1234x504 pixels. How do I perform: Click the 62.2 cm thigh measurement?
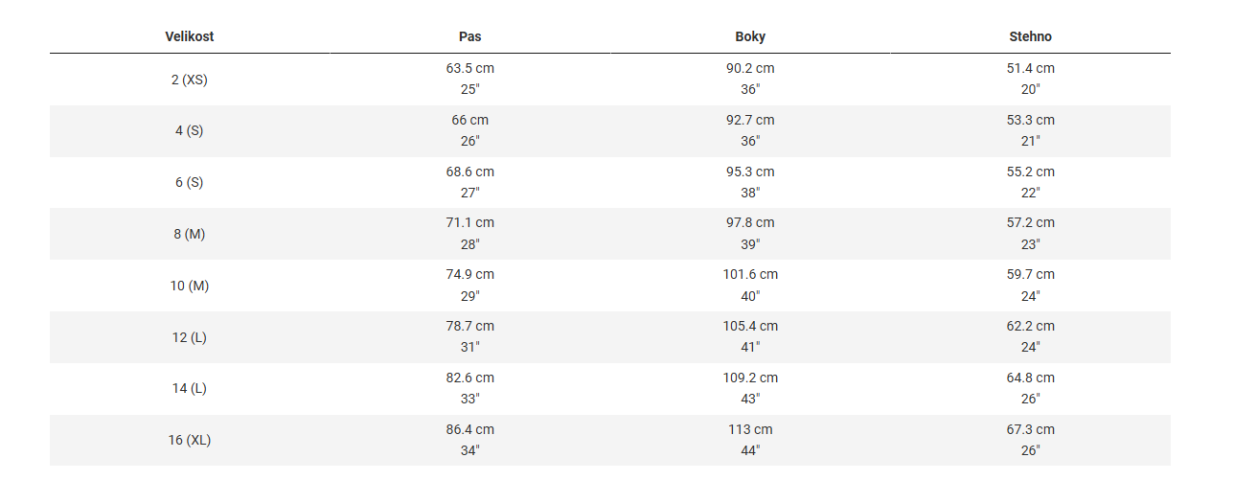[x=1030, y=326]
